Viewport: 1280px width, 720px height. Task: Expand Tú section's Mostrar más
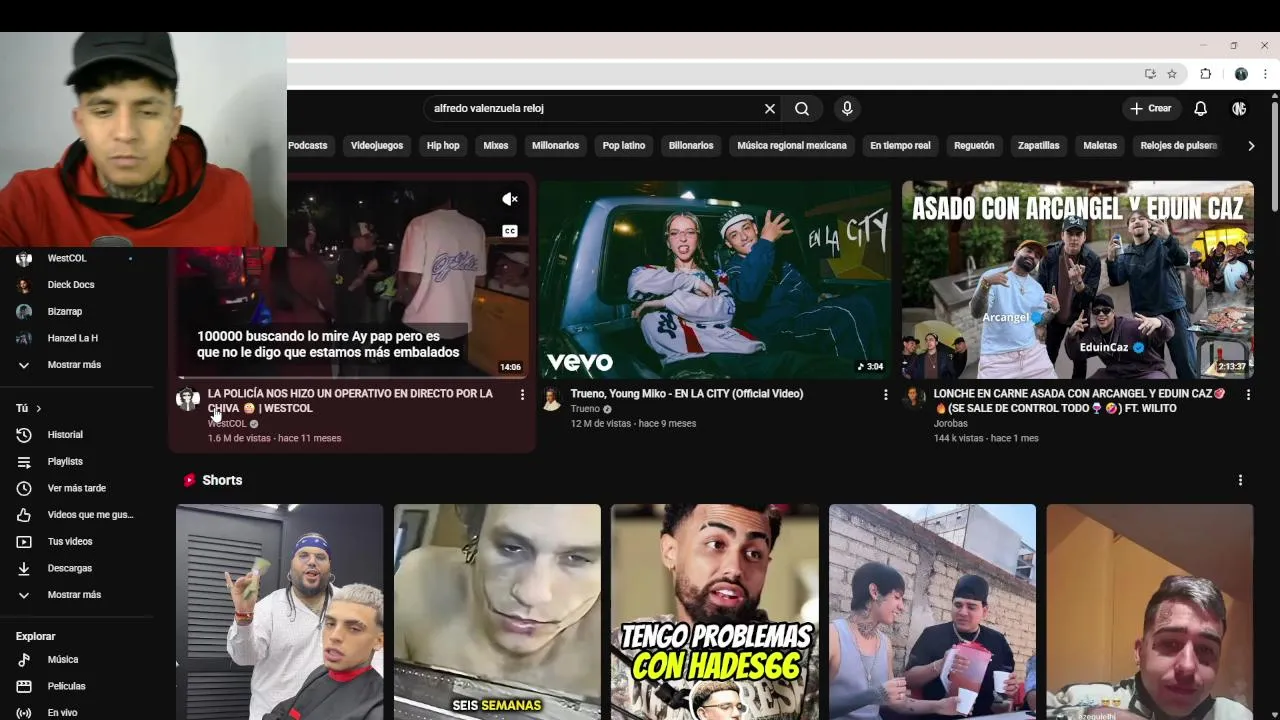(x=76, y=595)
